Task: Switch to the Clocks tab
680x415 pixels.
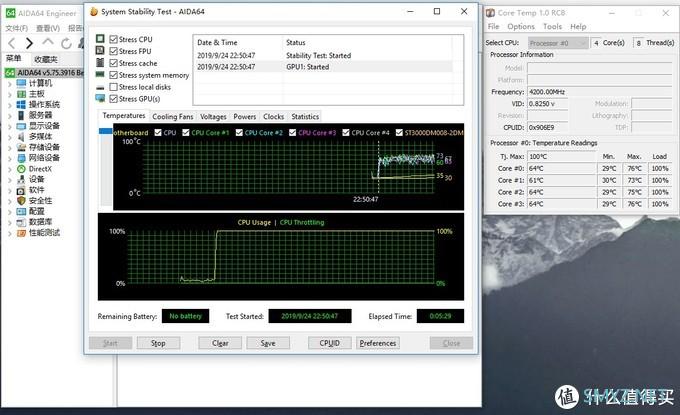Action: [273, 116]
